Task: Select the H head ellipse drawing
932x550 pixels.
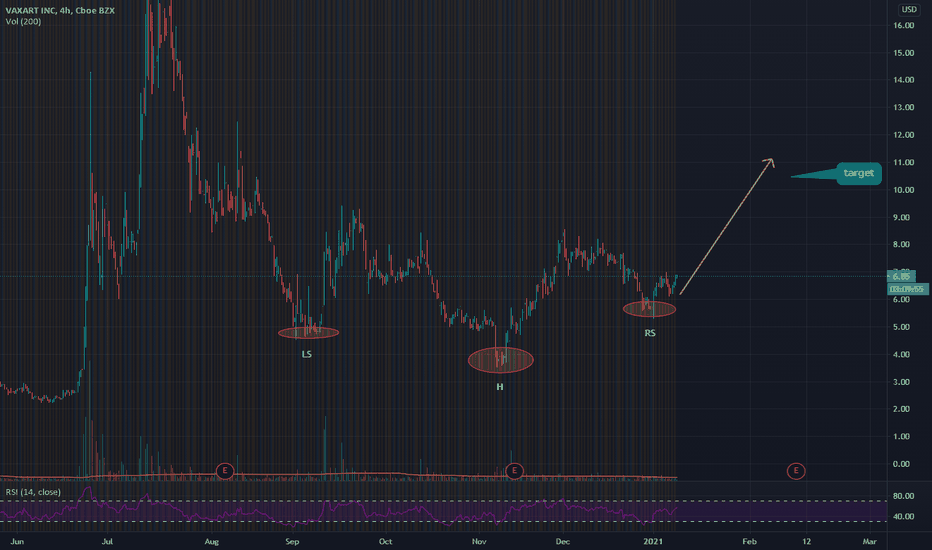Action: [500, 360]
